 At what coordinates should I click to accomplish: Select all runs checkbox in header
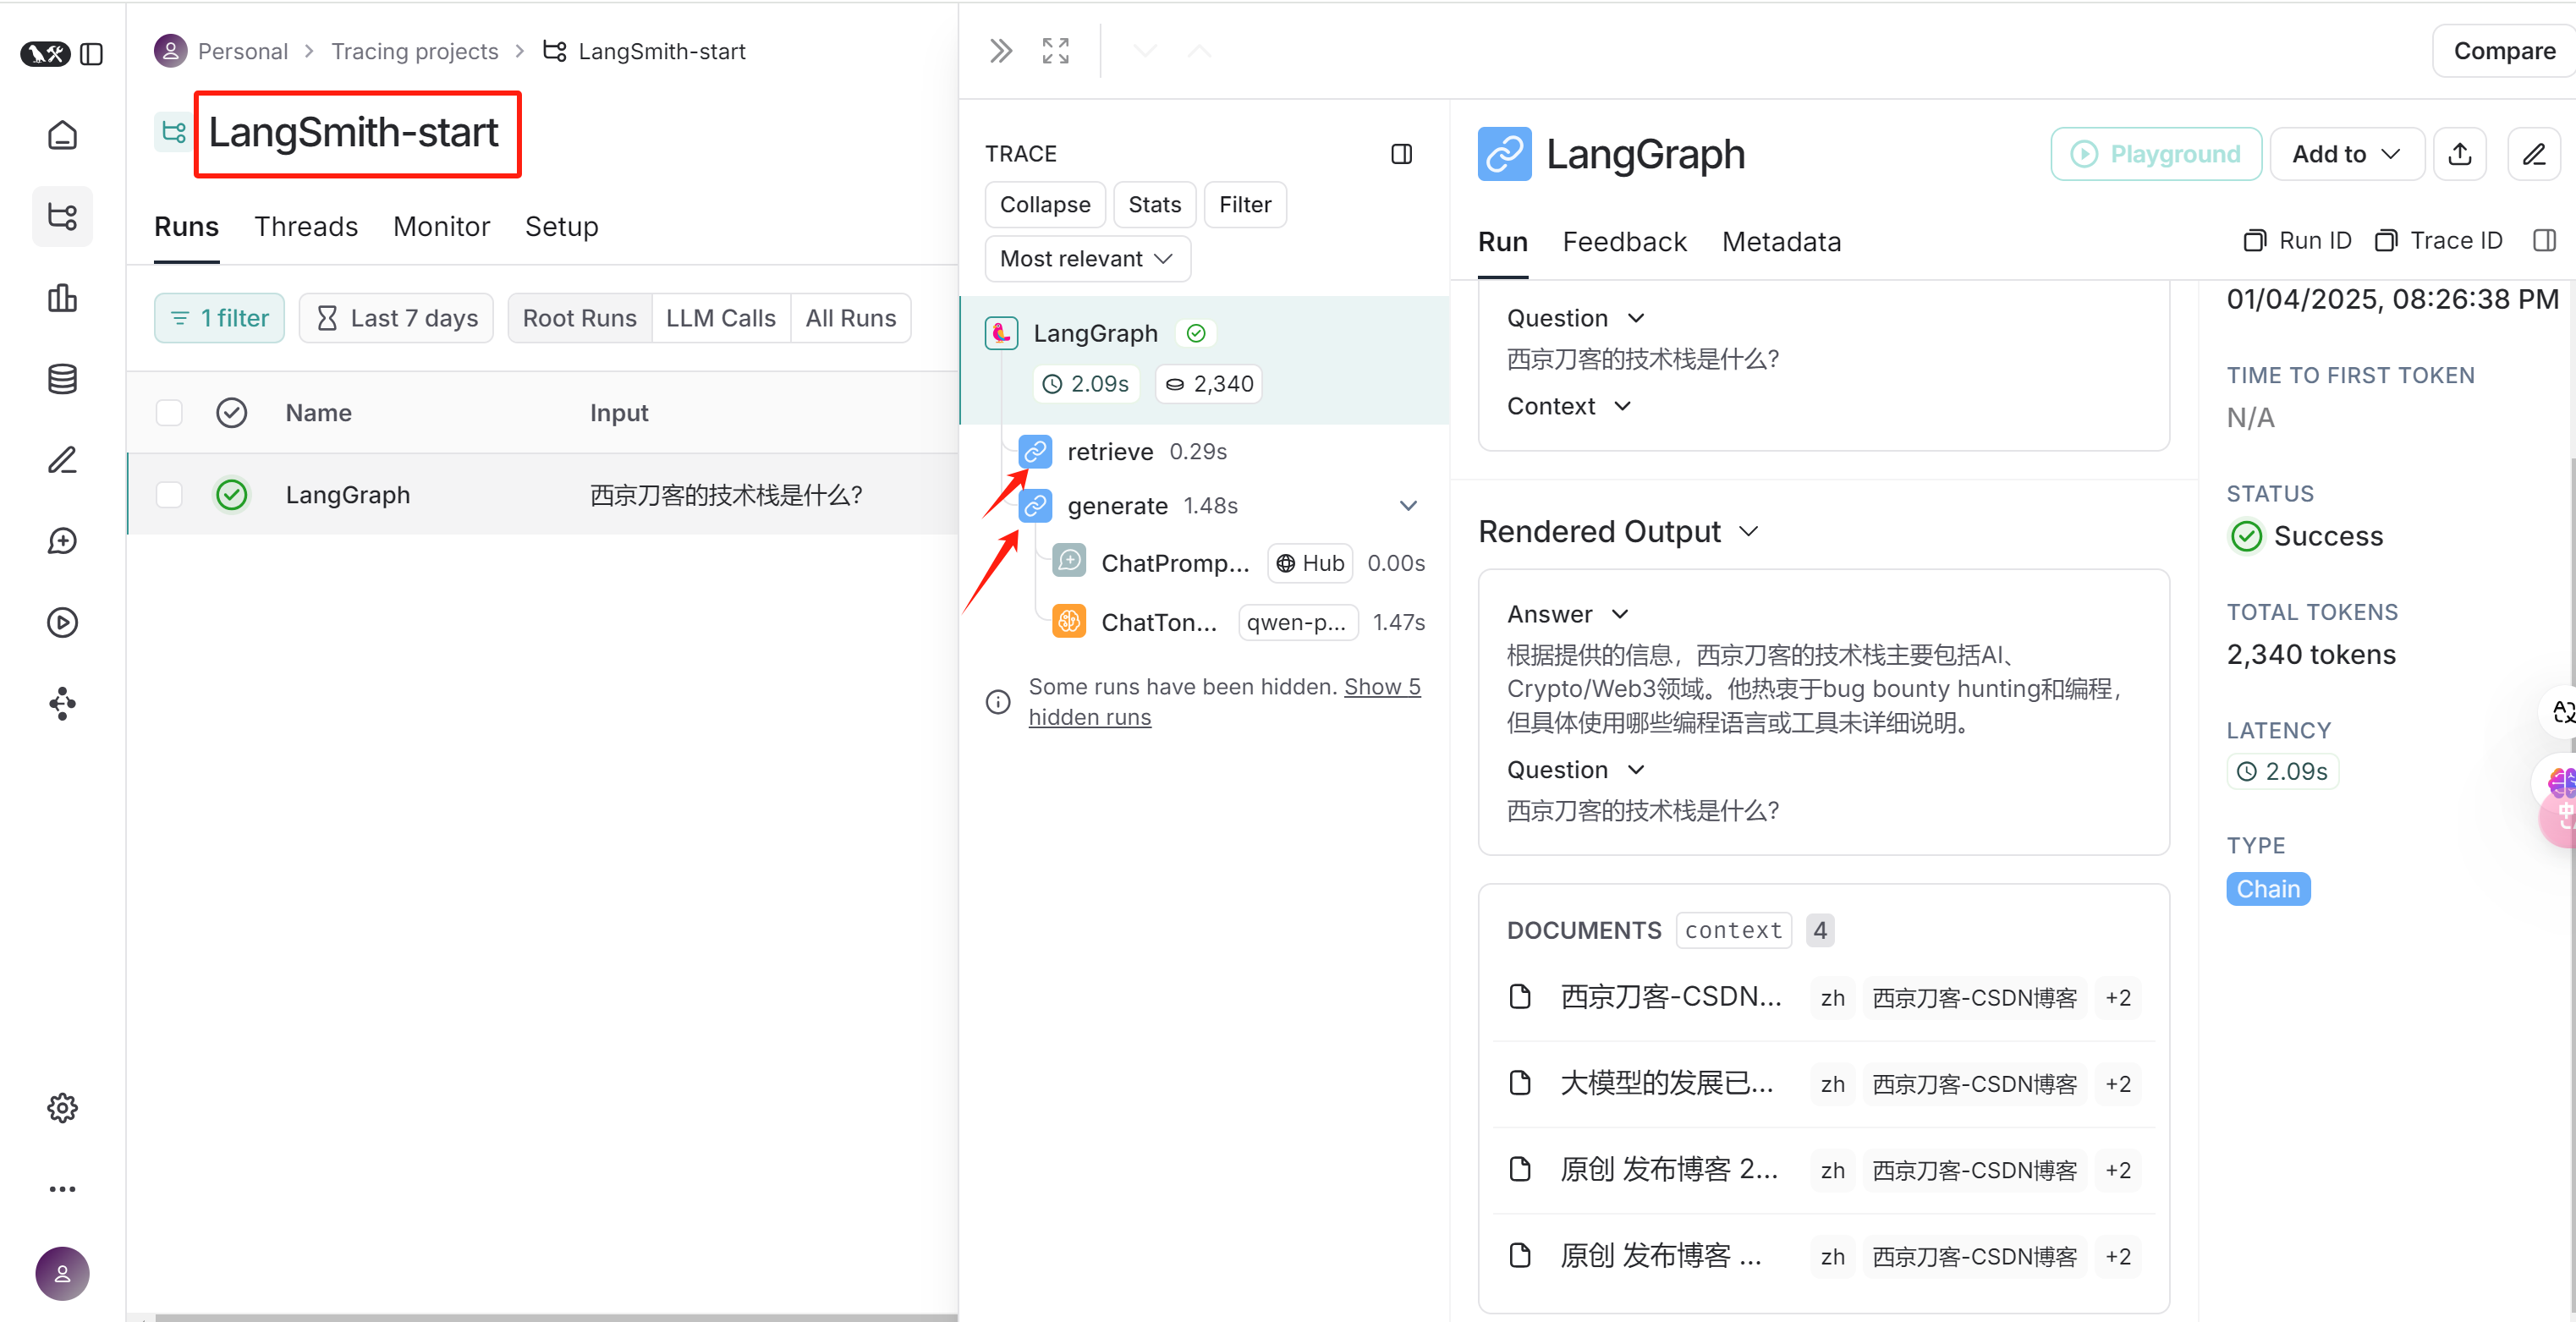point(169,413)
